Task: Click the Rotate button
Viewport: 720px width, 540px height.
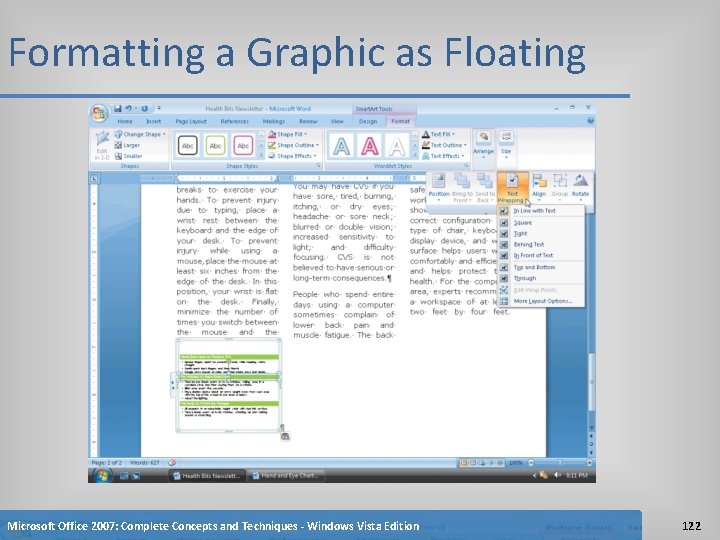Action: [x=580, y=188]
